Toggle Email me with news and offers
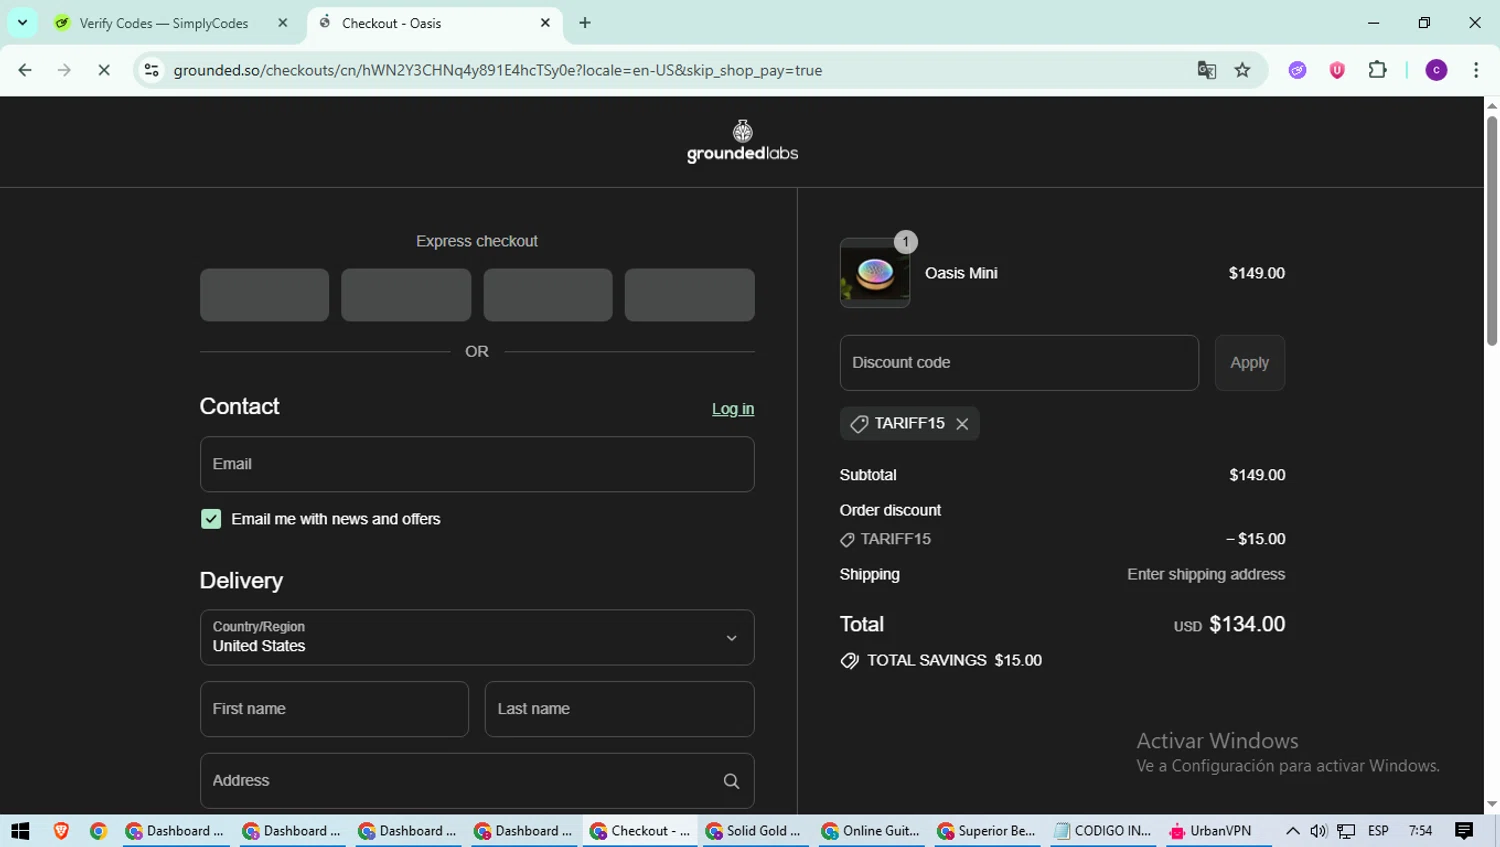This screenshot has width=1500, height=847. point(211,519)
